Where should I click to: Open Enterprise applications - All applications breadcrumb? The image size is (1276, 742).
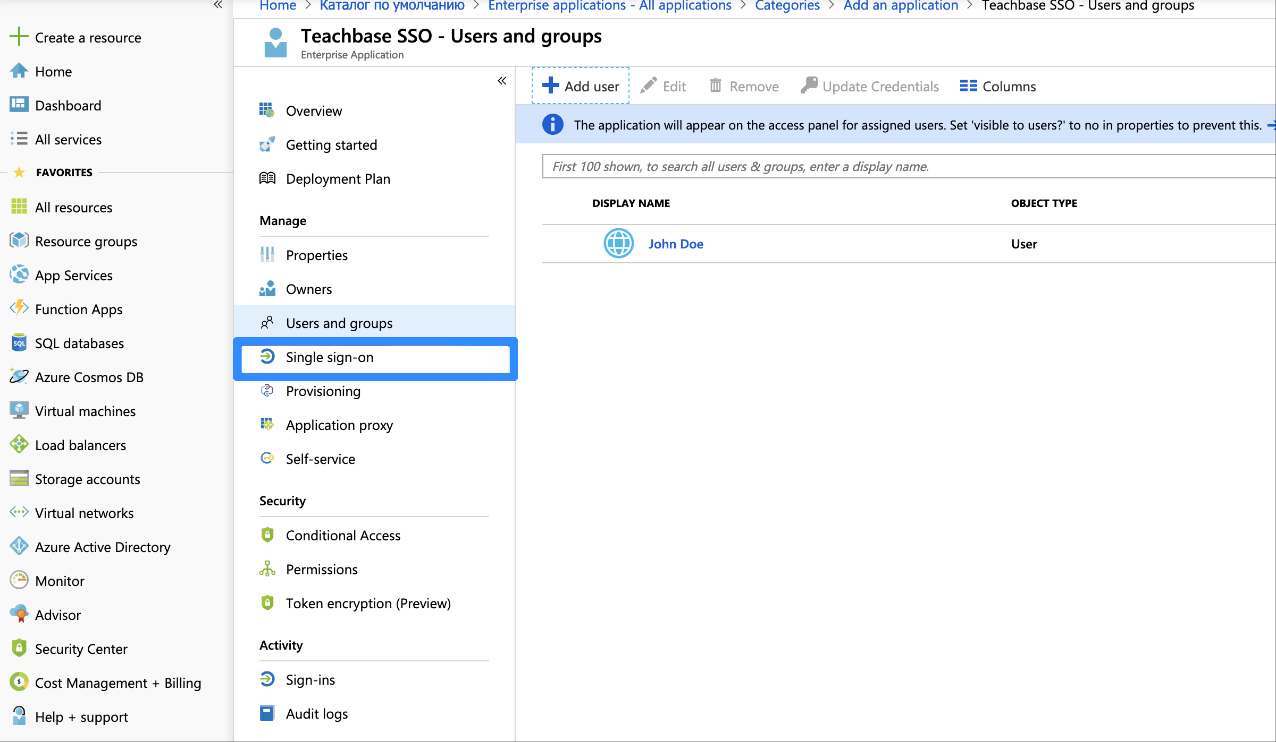610,6
